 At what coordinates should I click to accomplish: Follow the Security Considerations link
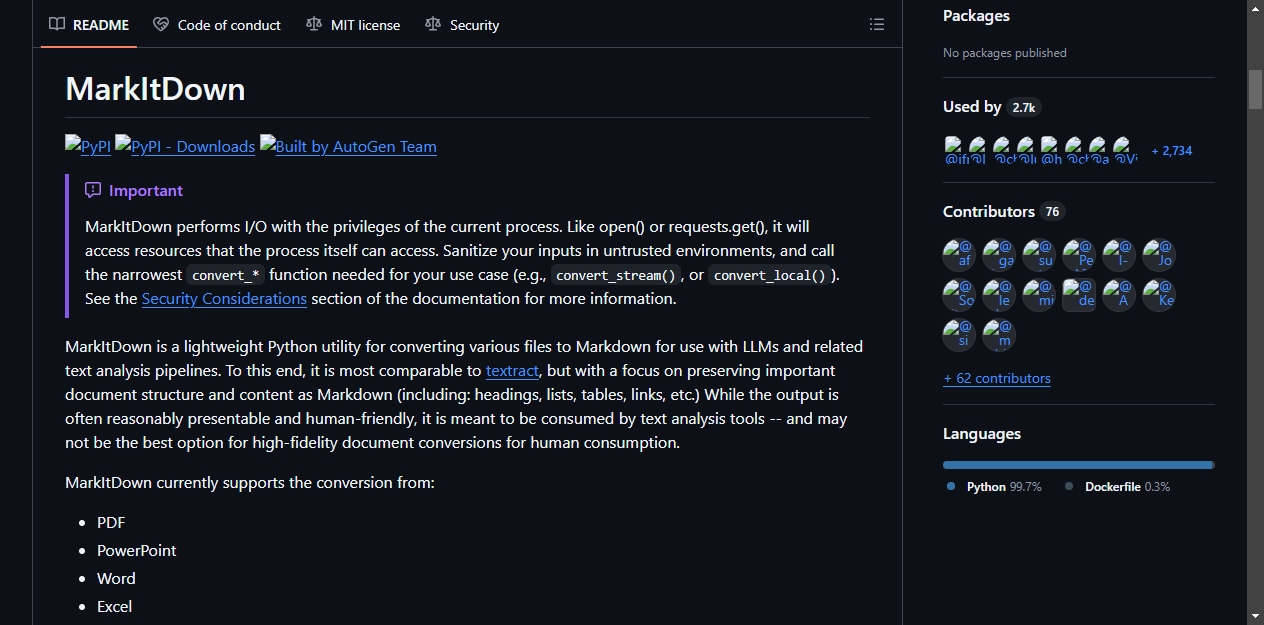[x=224, y=298]
